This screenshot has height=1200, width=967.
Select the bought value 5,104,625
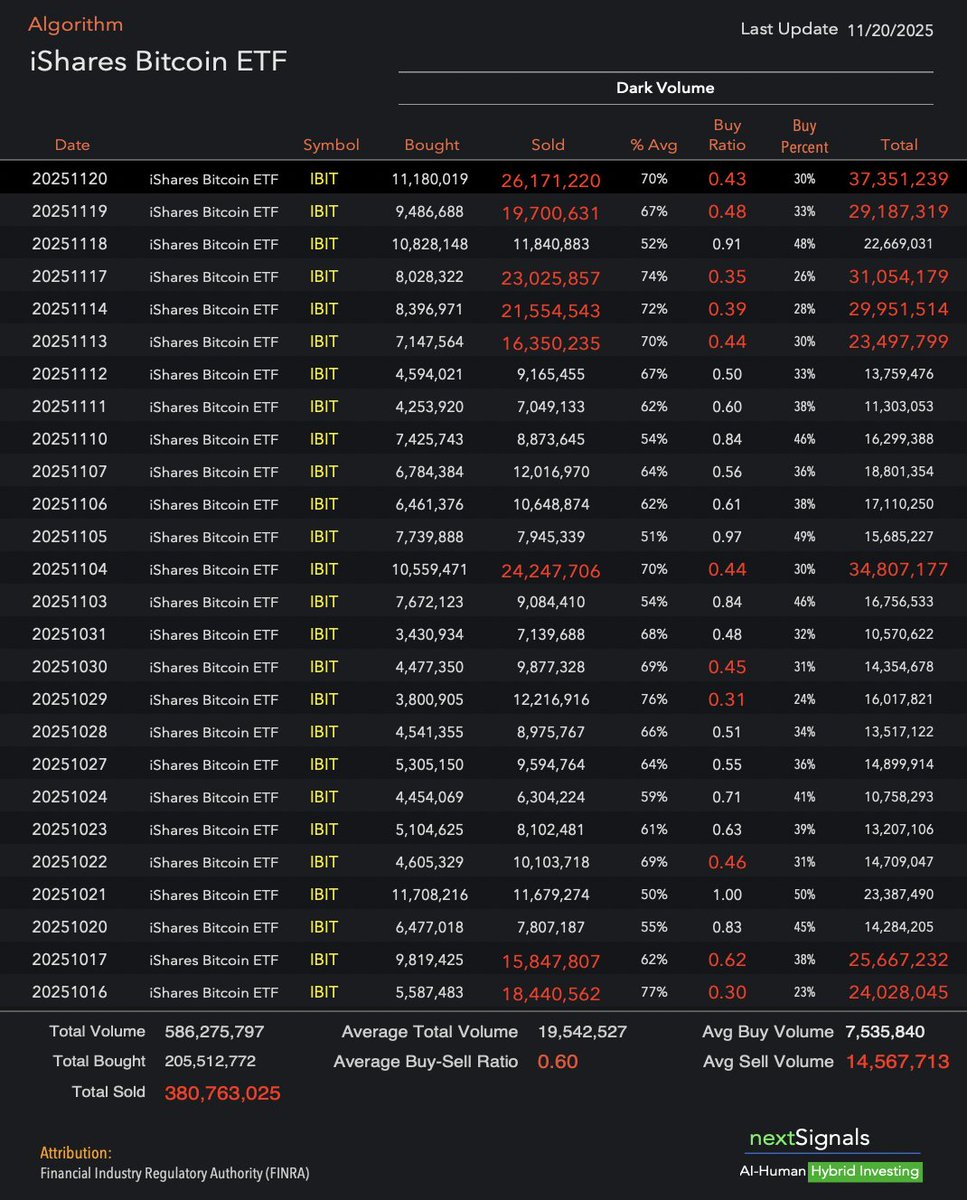pos(430,829)
